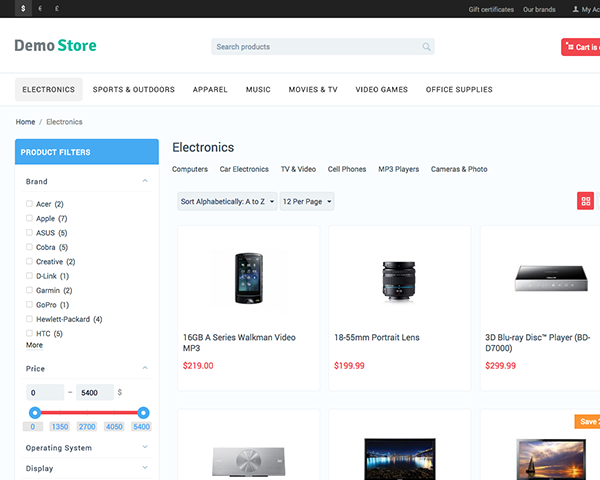This screenshot has width=600, height=480.
Task: Collapse the Price filter section
Action: pyautogui.click(x=145, y=368)
